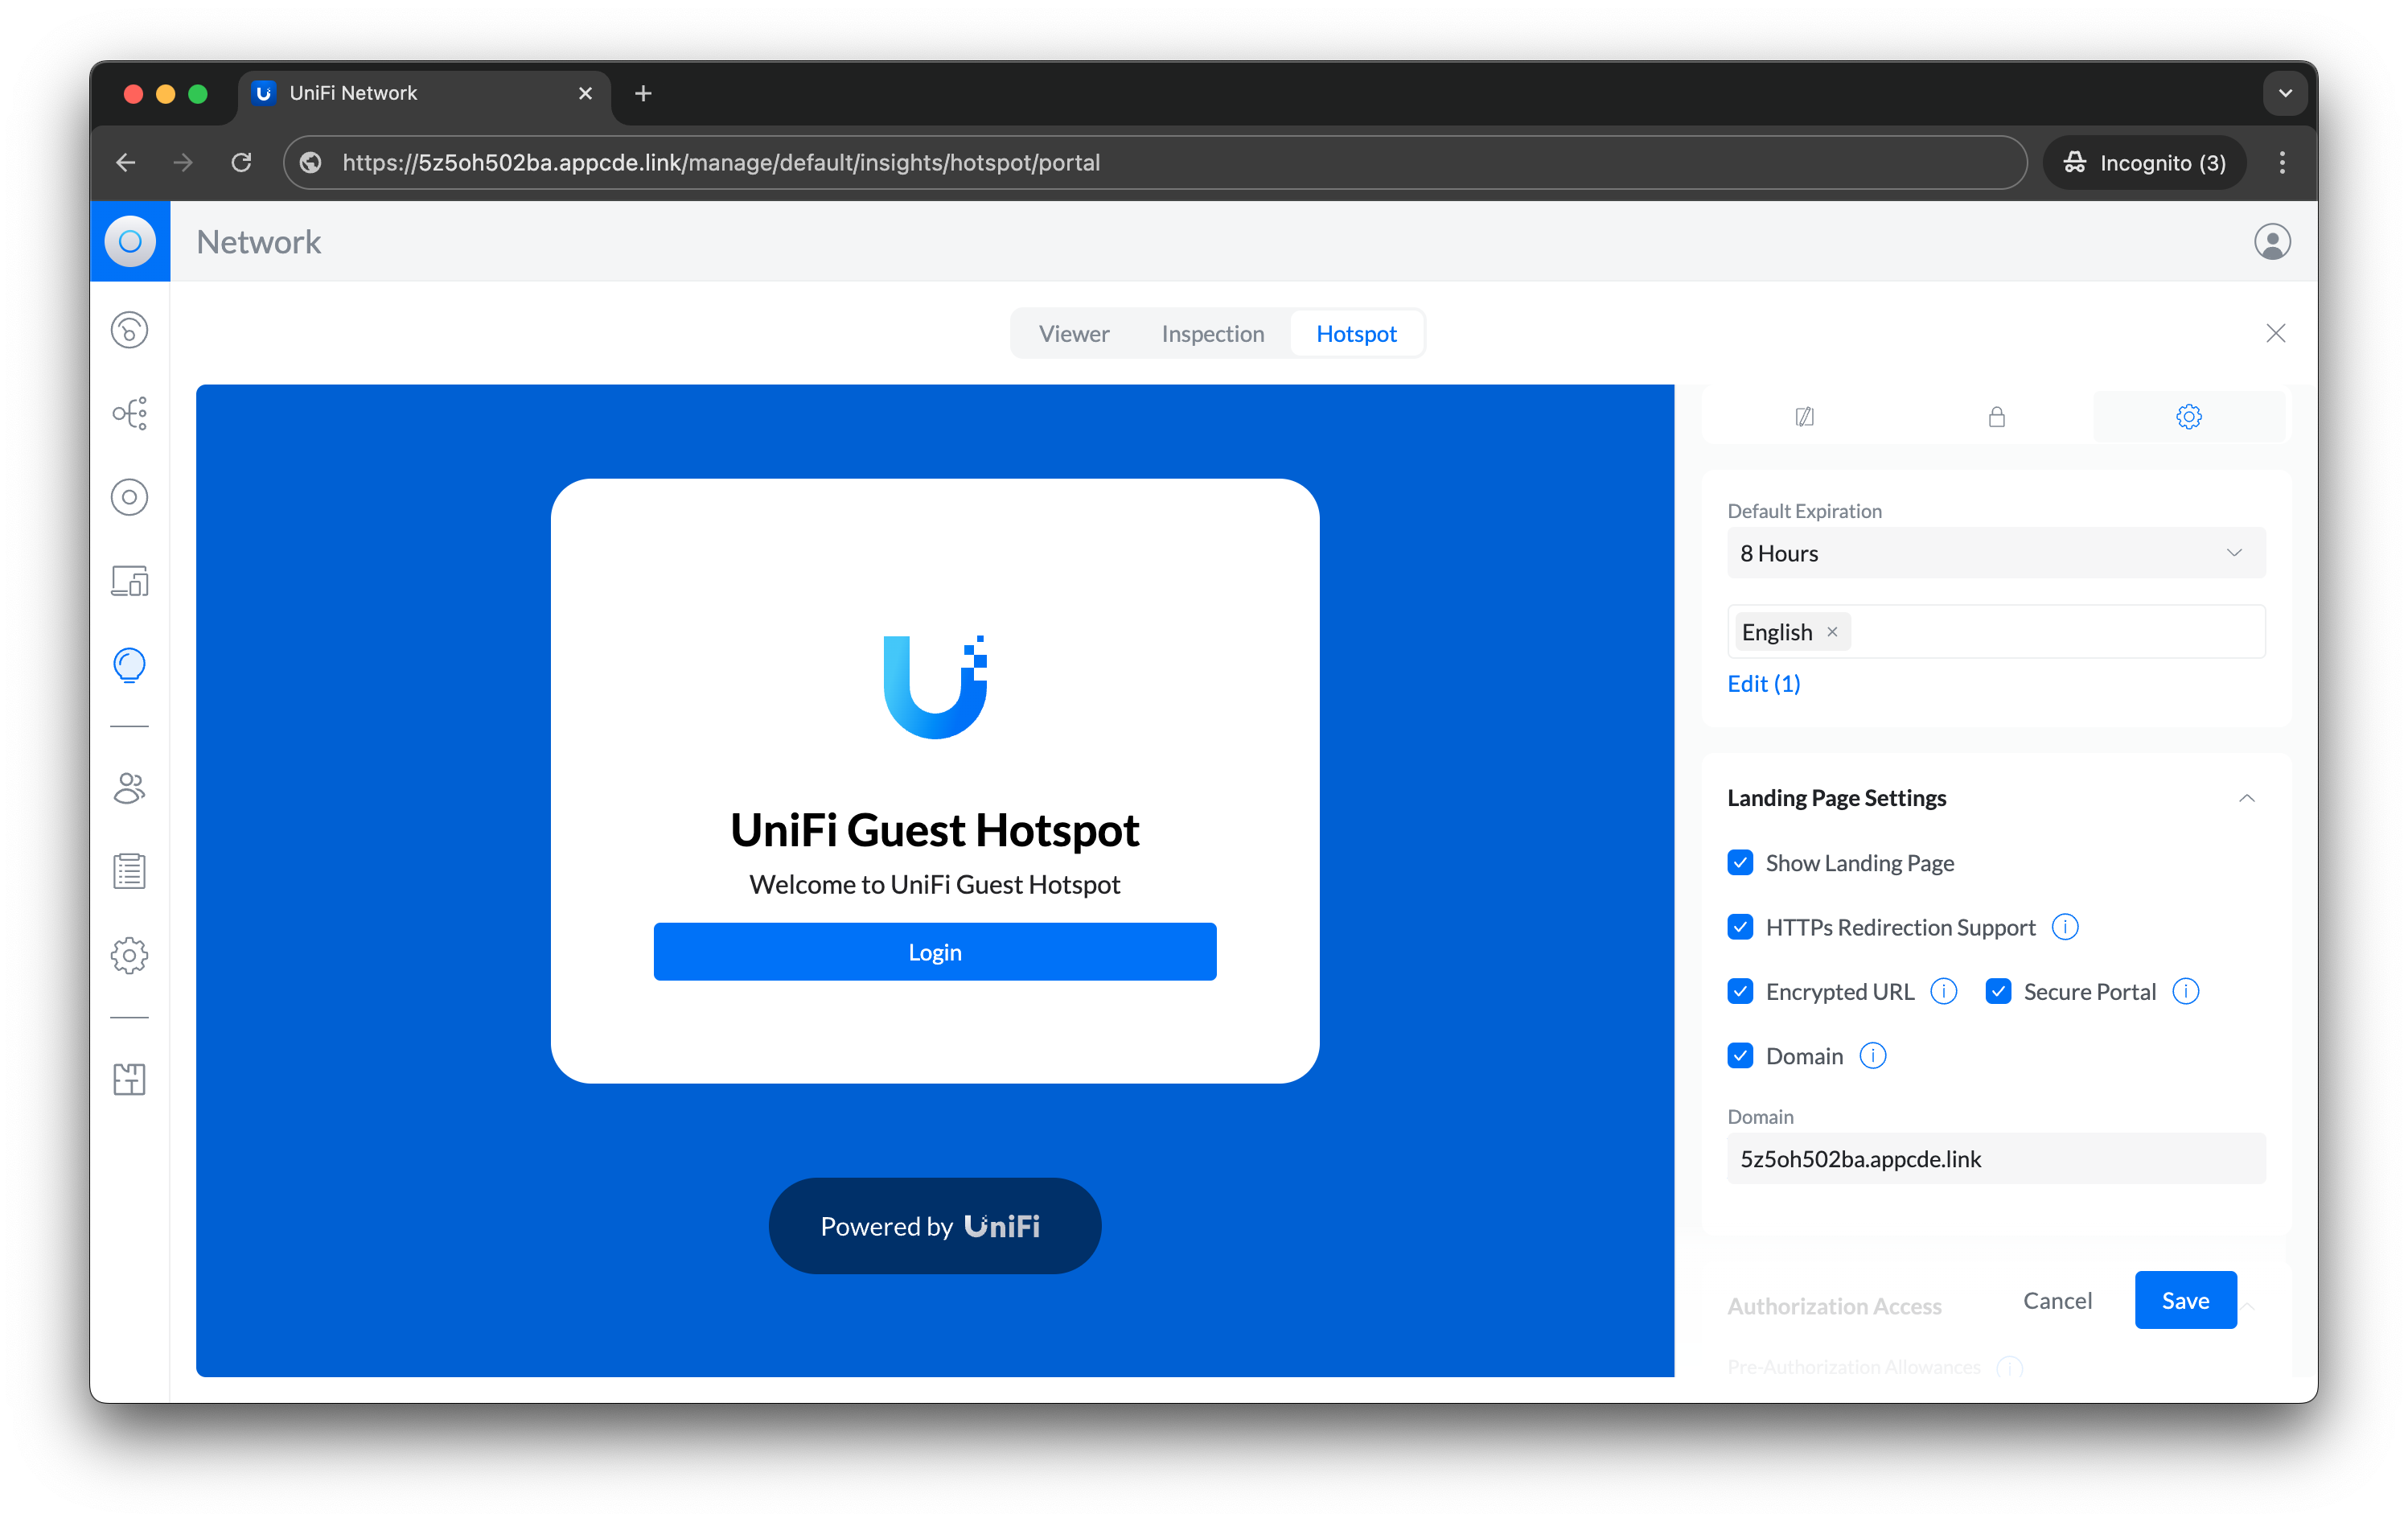Click the Domain input field
Viewport: 2408px width, 1522px height.
click(x=1995, y=1159)
